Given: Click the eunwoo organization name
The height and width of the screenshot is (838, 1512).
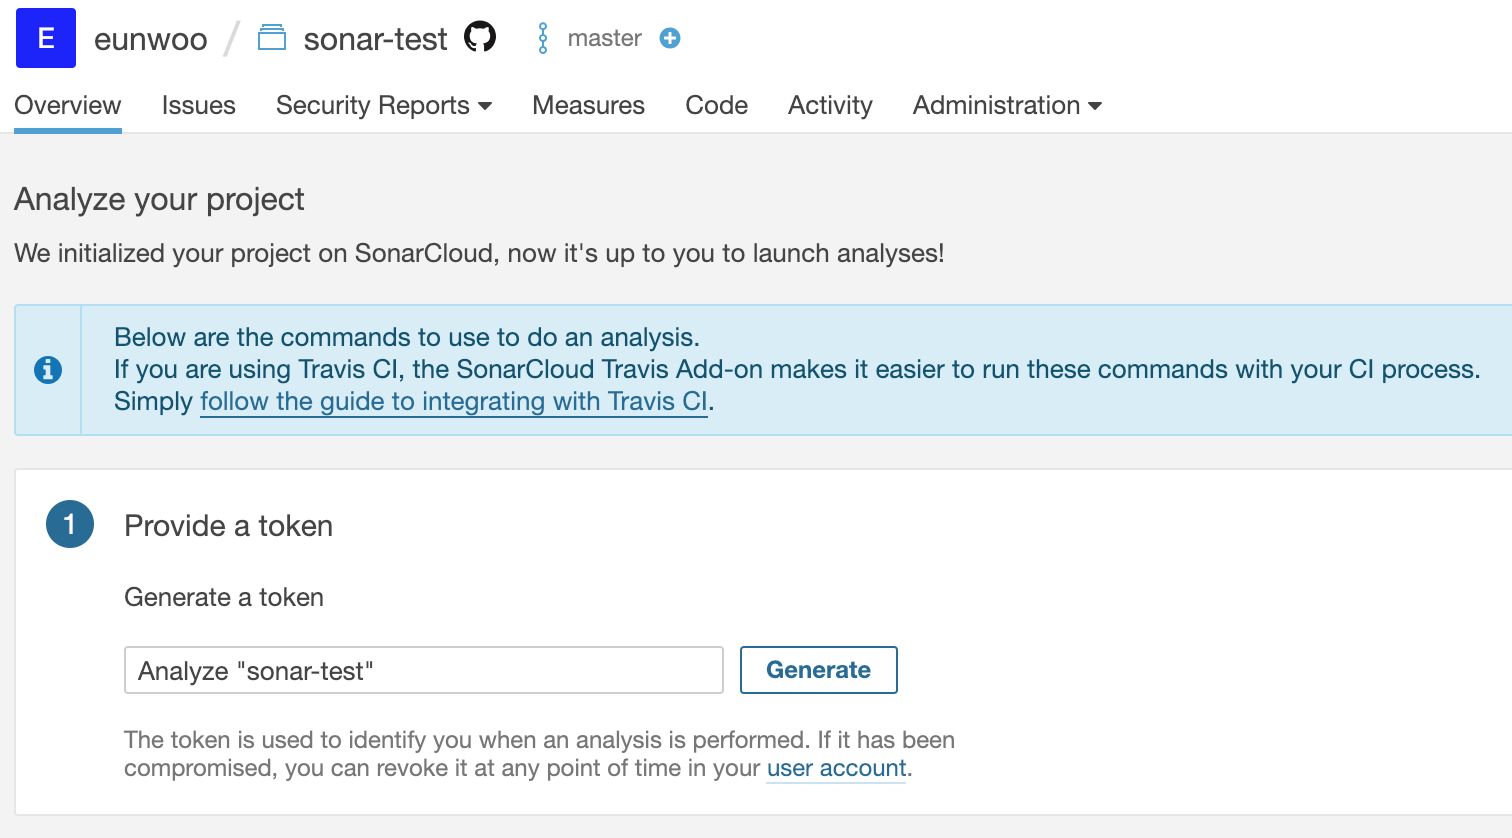Looking at the screenshot, I should [x=151, y=39].
